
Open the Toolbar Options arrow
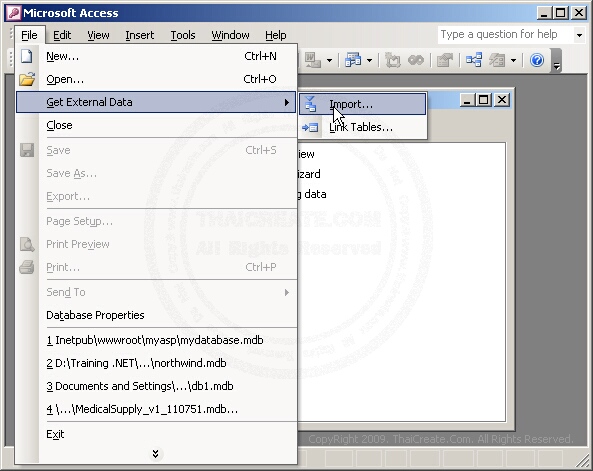pyautogui.click(x=556, y=61)
